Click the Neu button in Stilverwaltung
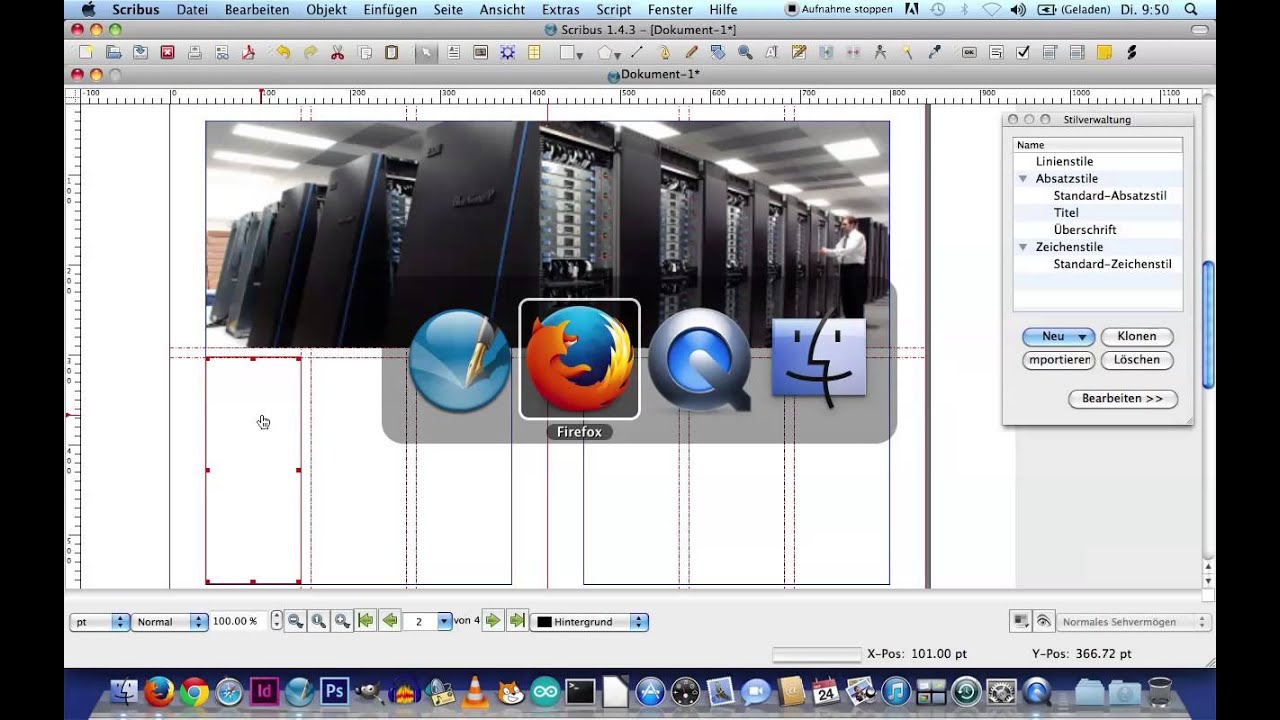This screenshot has height=720, width=1280. [x=1059, y=337]
